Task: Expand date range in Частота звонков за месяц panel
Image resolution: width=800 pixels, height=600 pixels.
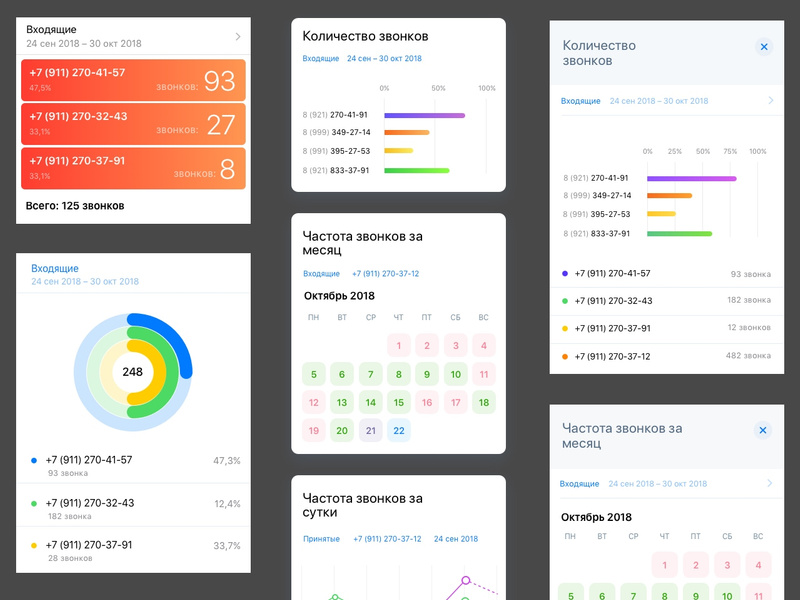Action: (x=768, y=482)
